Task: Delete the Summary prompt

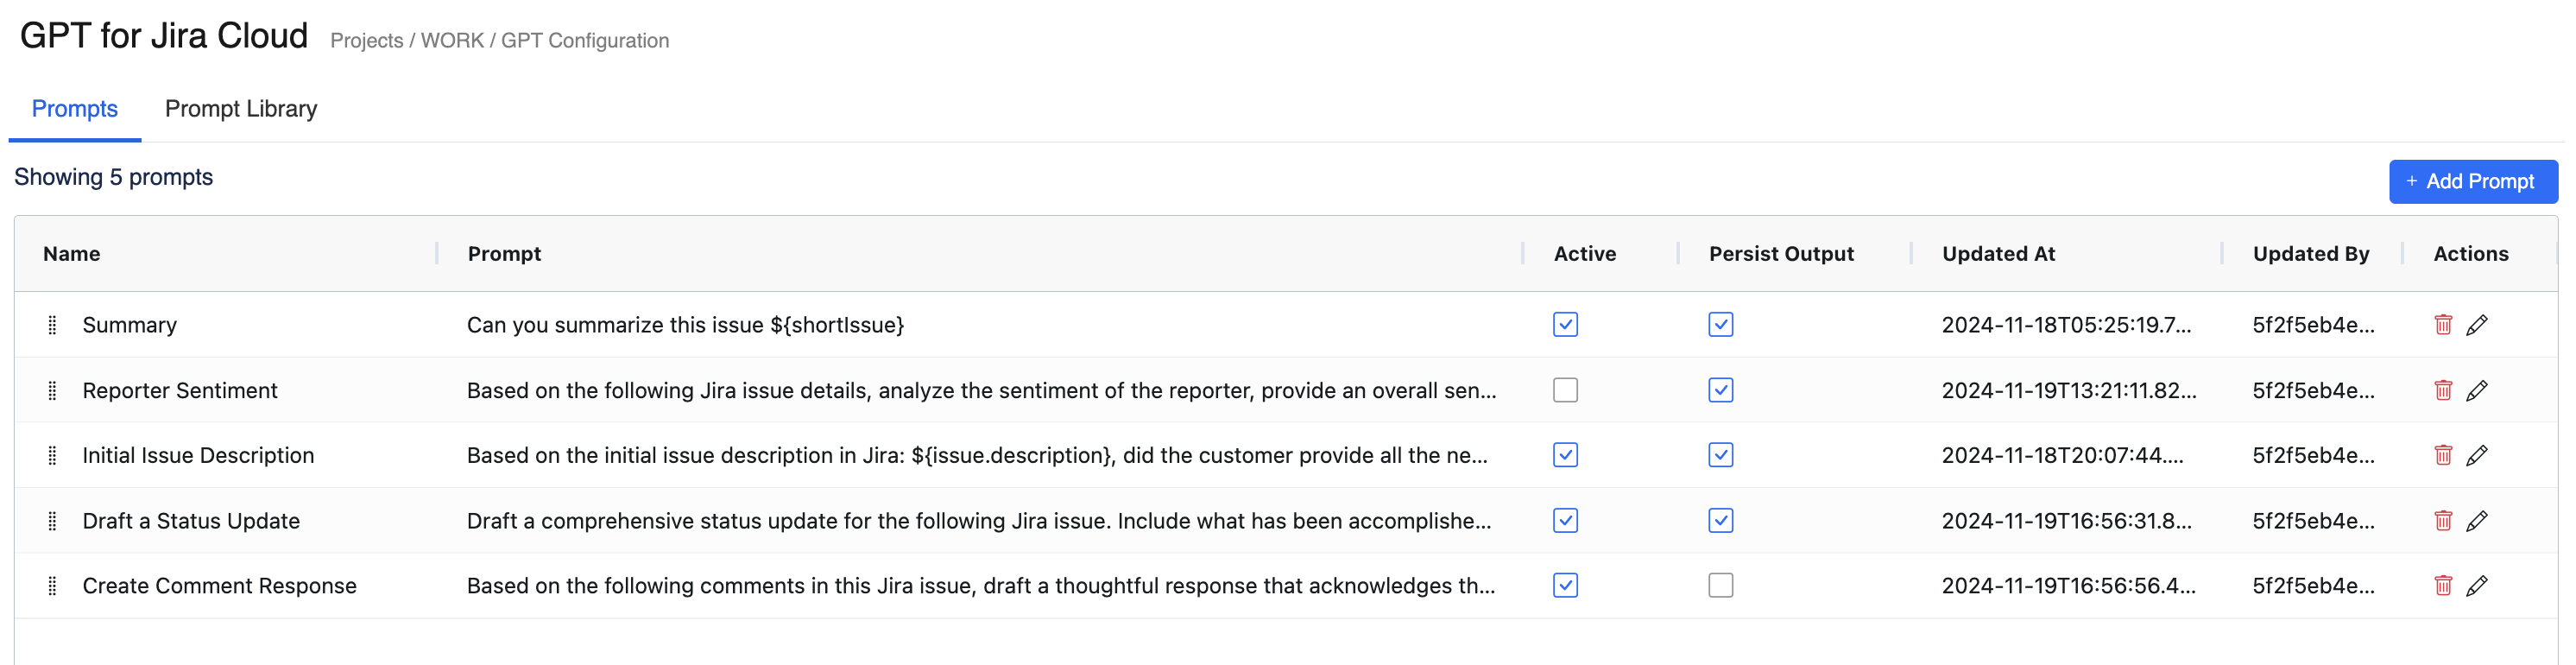Action: coord(2442,325)
